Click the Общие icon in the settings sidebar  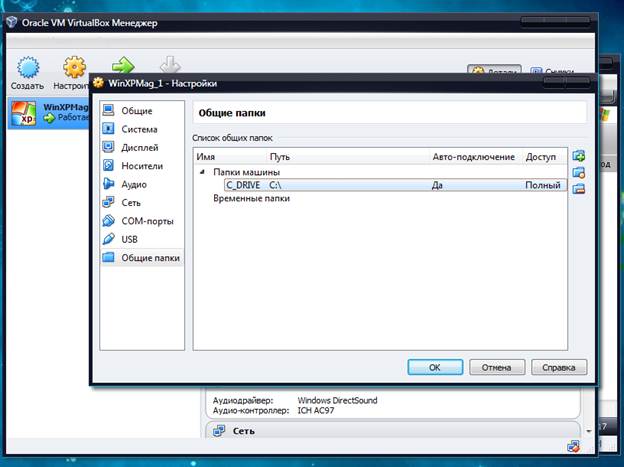108,110
